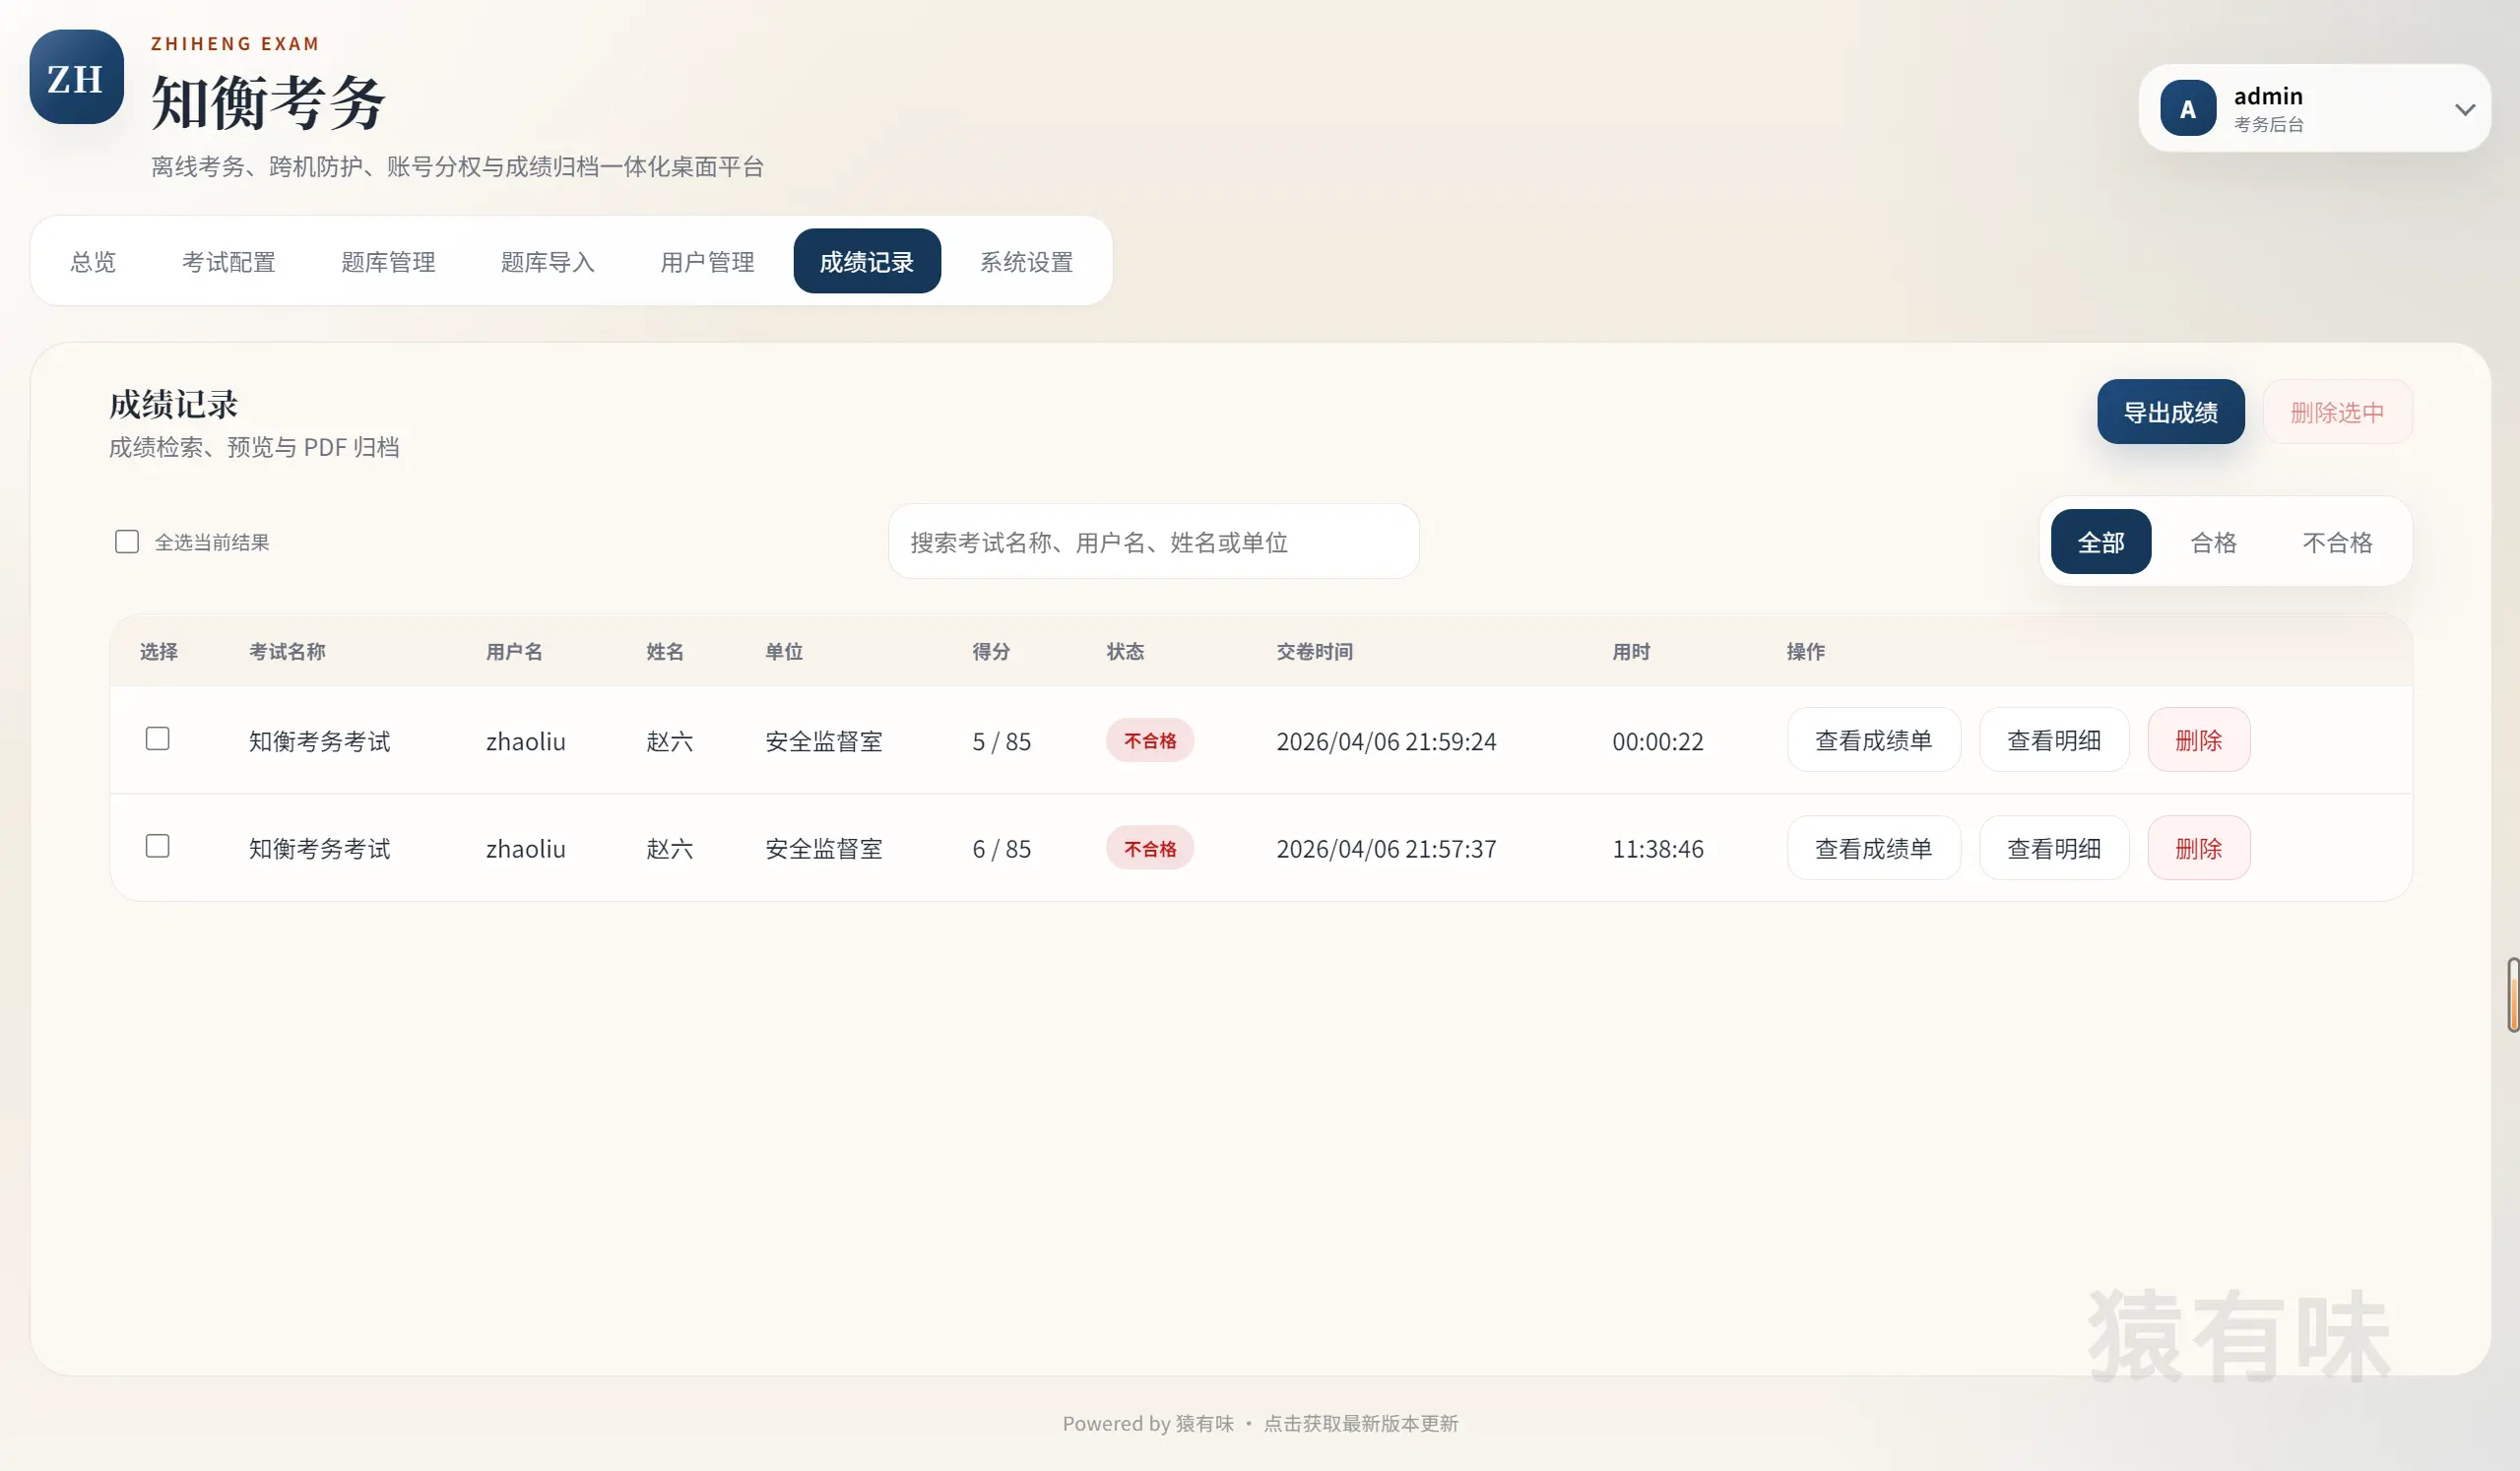Expand the admin account dropdown

tap(2464, 108)
